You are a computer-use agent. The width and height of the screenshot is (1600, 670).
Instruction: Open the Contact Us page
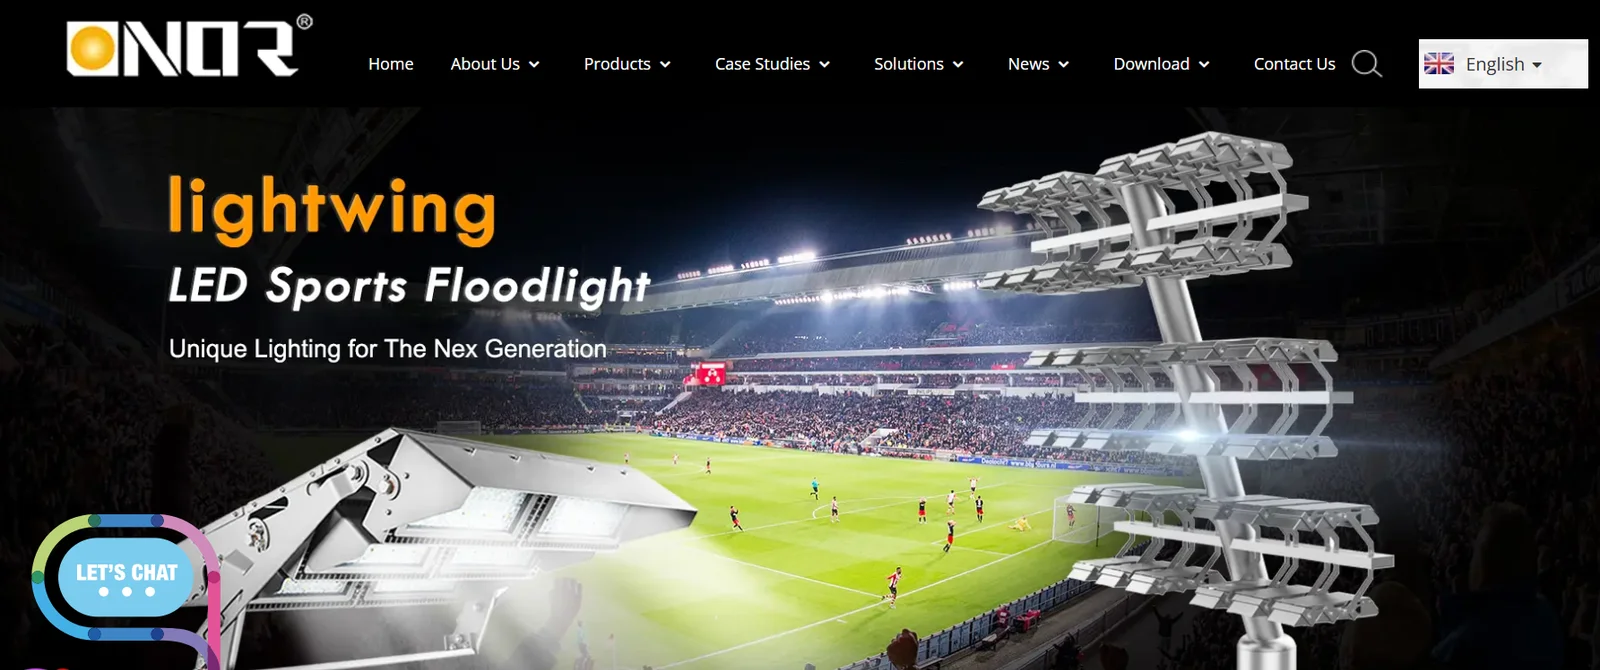pos(1294,64)
